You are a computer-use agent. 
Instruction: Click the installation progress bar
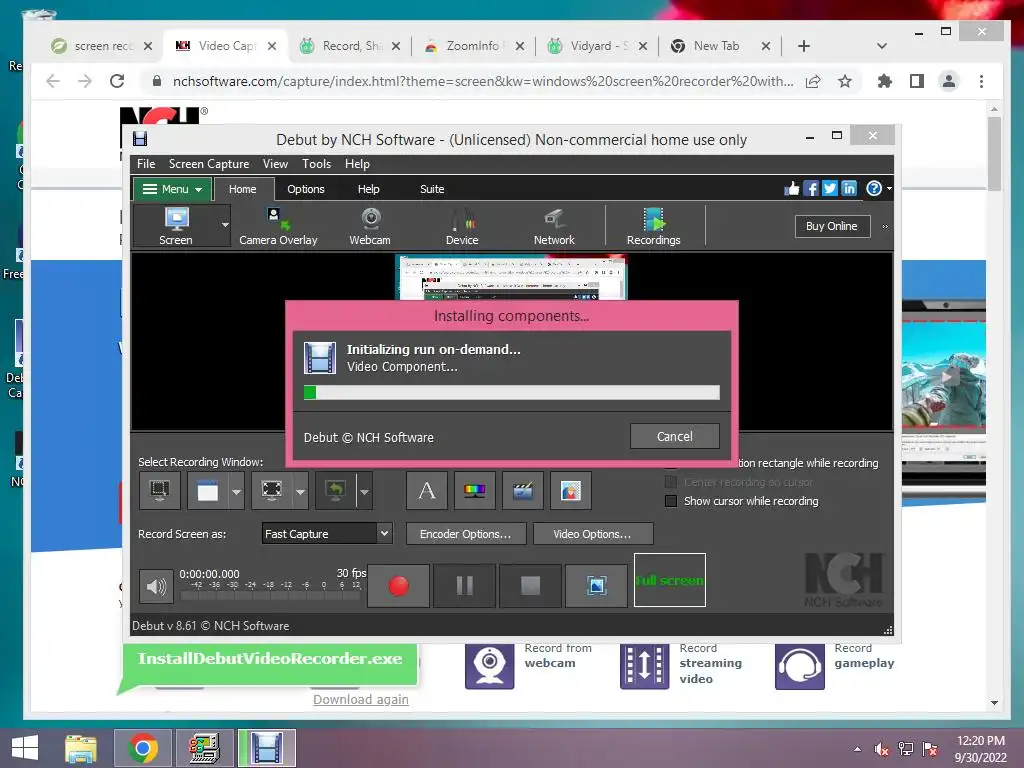(x=512, y=392)
